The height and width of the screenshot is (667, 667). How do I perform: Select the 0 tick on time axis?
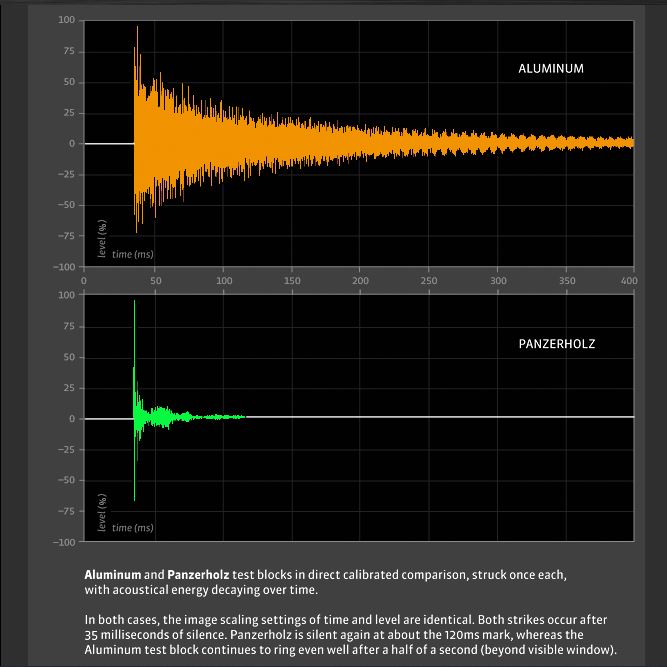tap(84, 281)
